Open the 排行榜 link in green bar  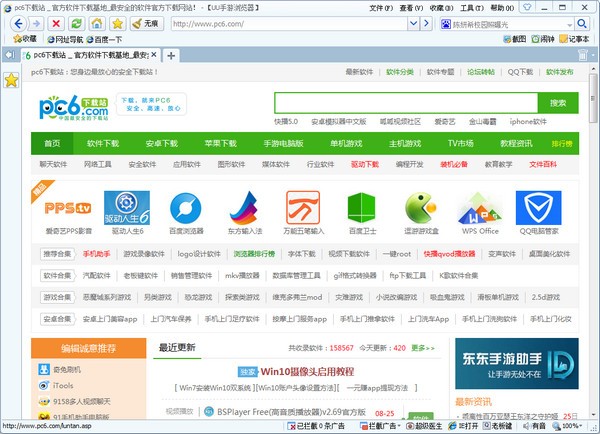562,144
